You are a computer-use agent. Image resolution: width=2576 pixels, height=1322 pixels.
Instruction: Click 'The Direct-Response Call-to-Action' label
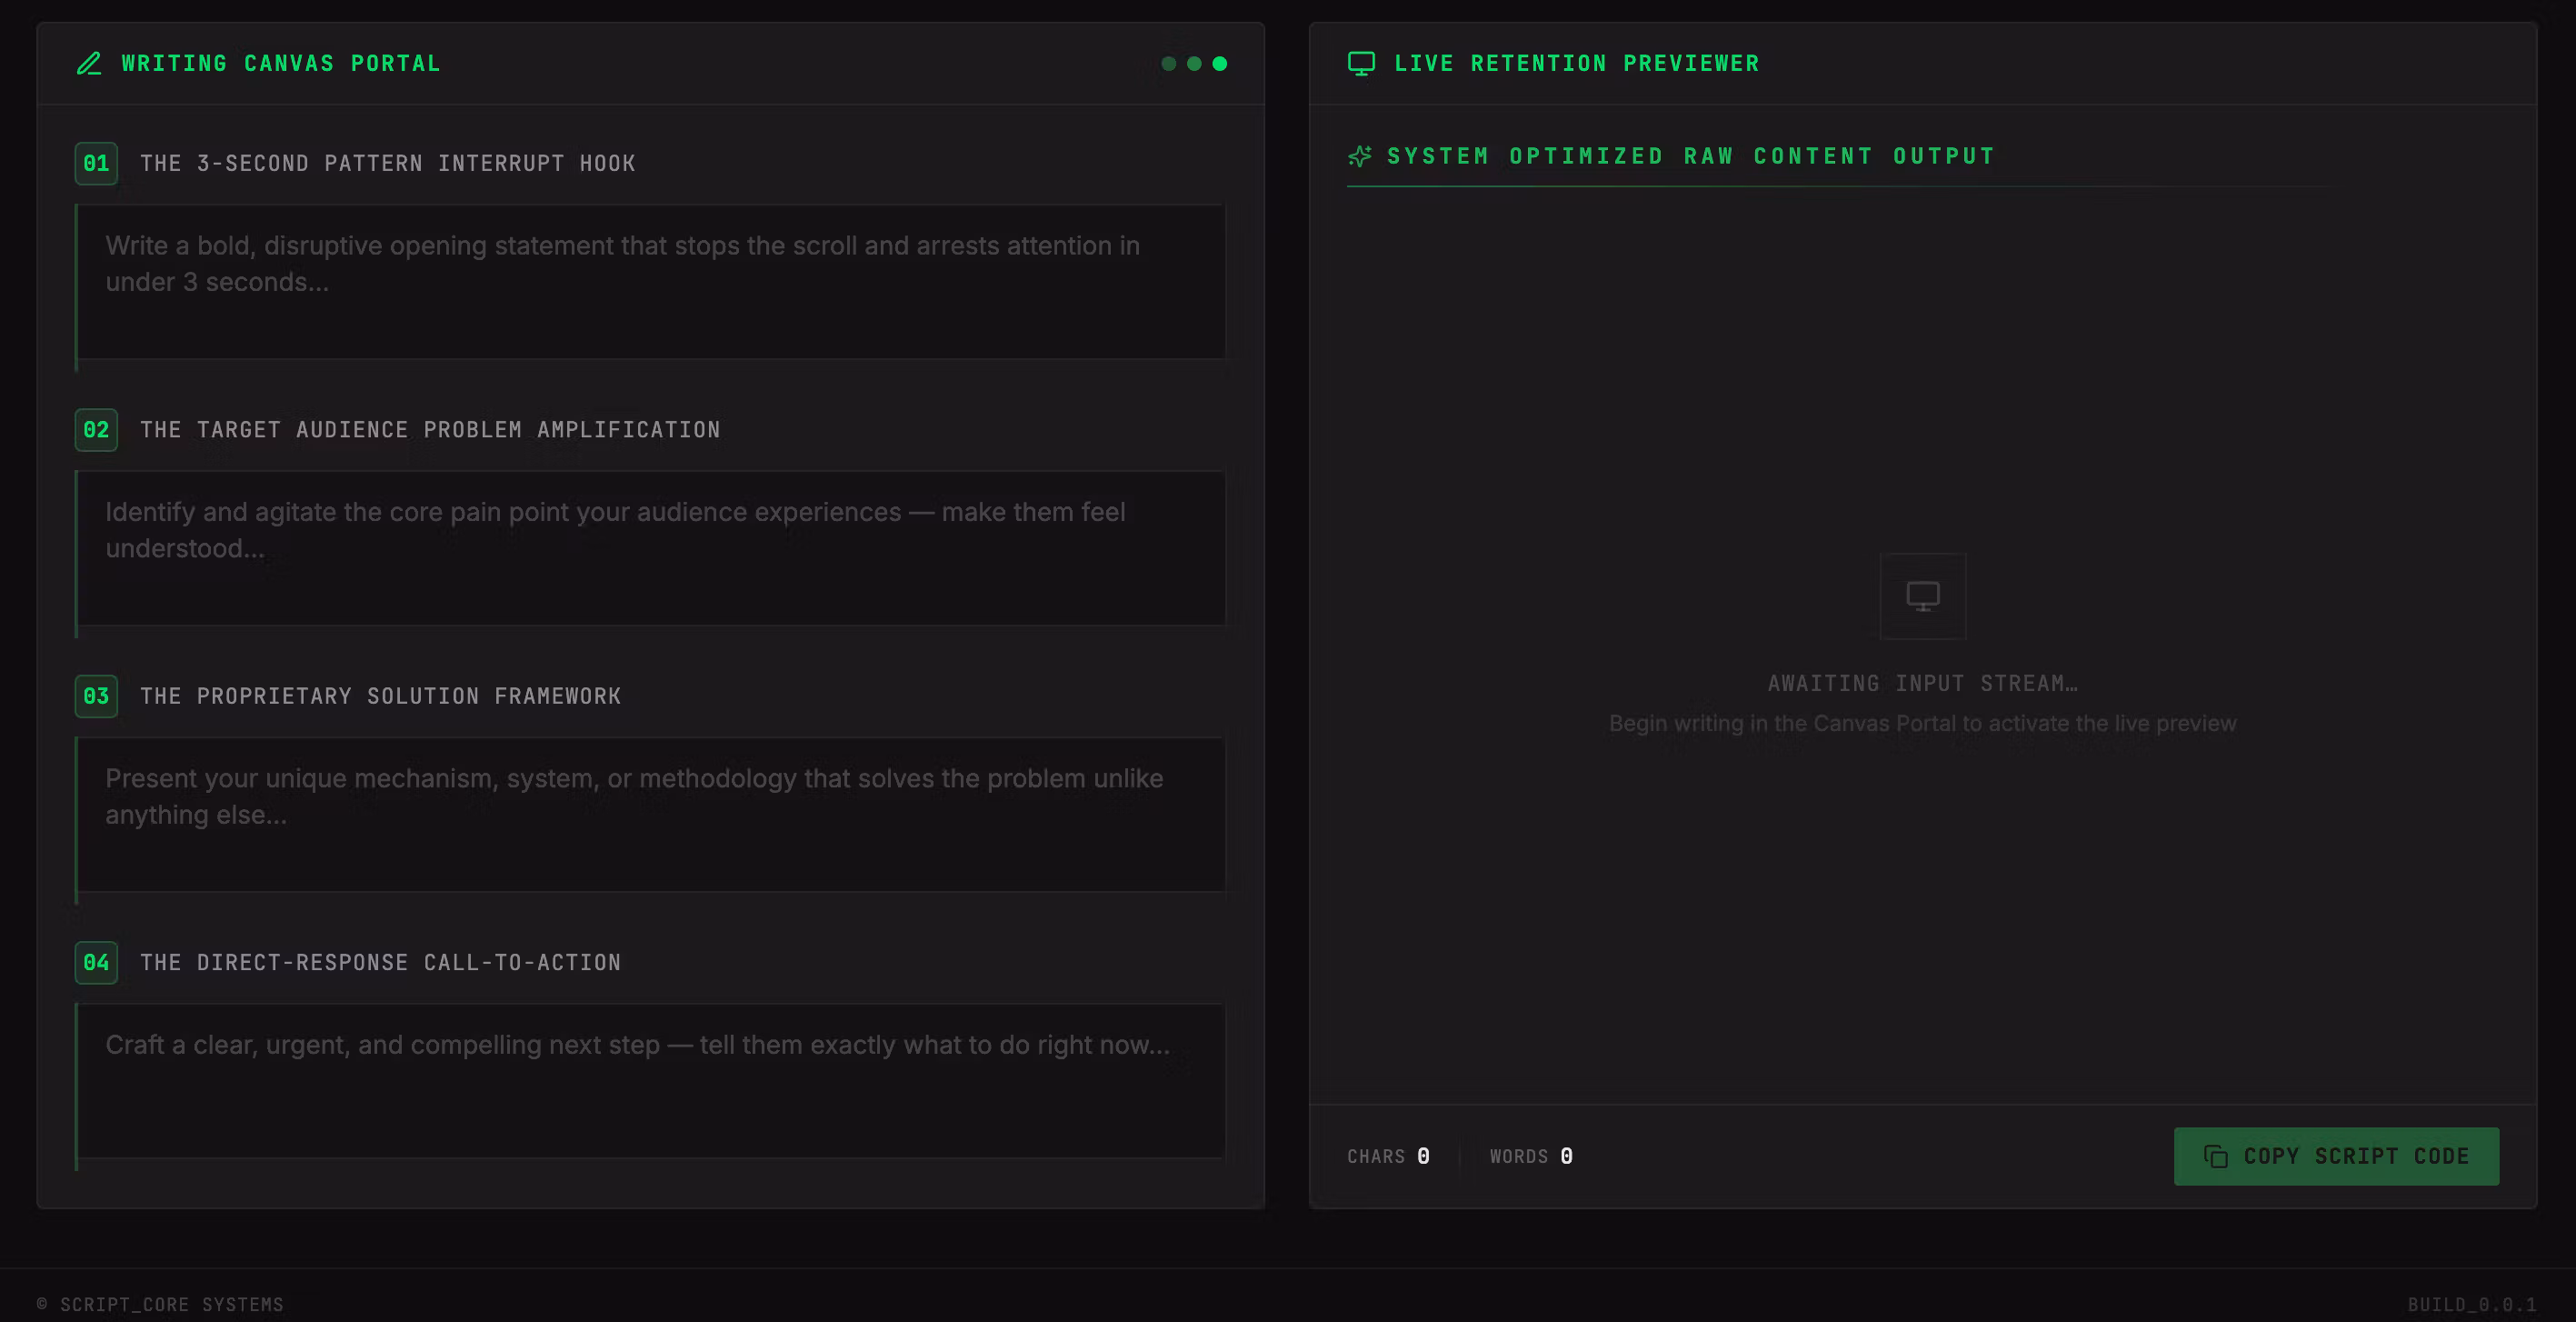tap(380, 963)
